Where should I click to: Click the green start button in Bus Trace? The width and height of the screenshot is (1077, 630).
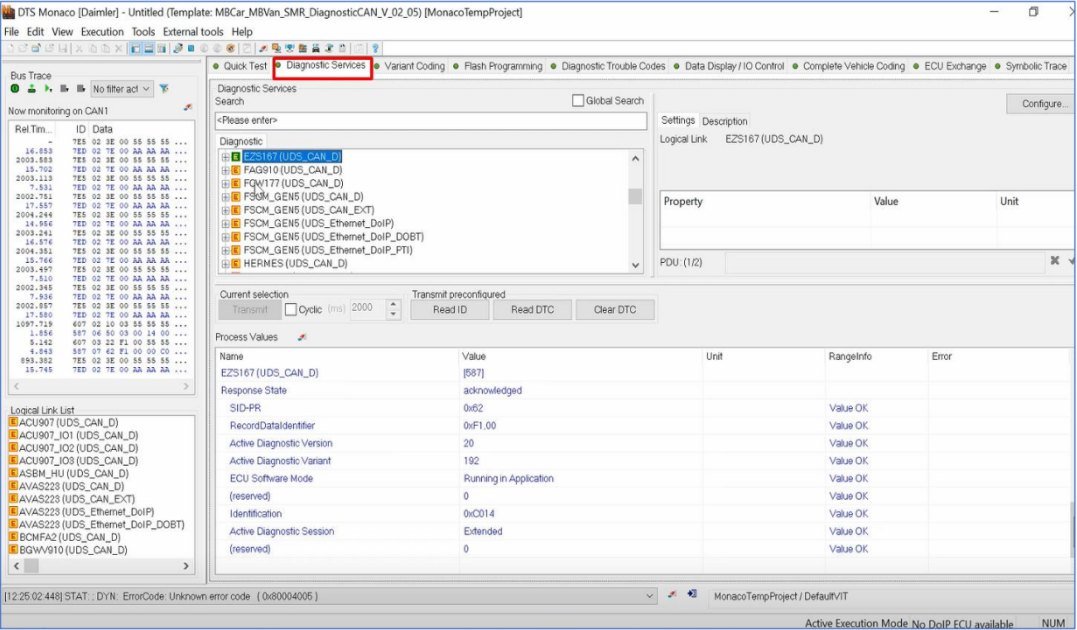[x=16, y=89]
